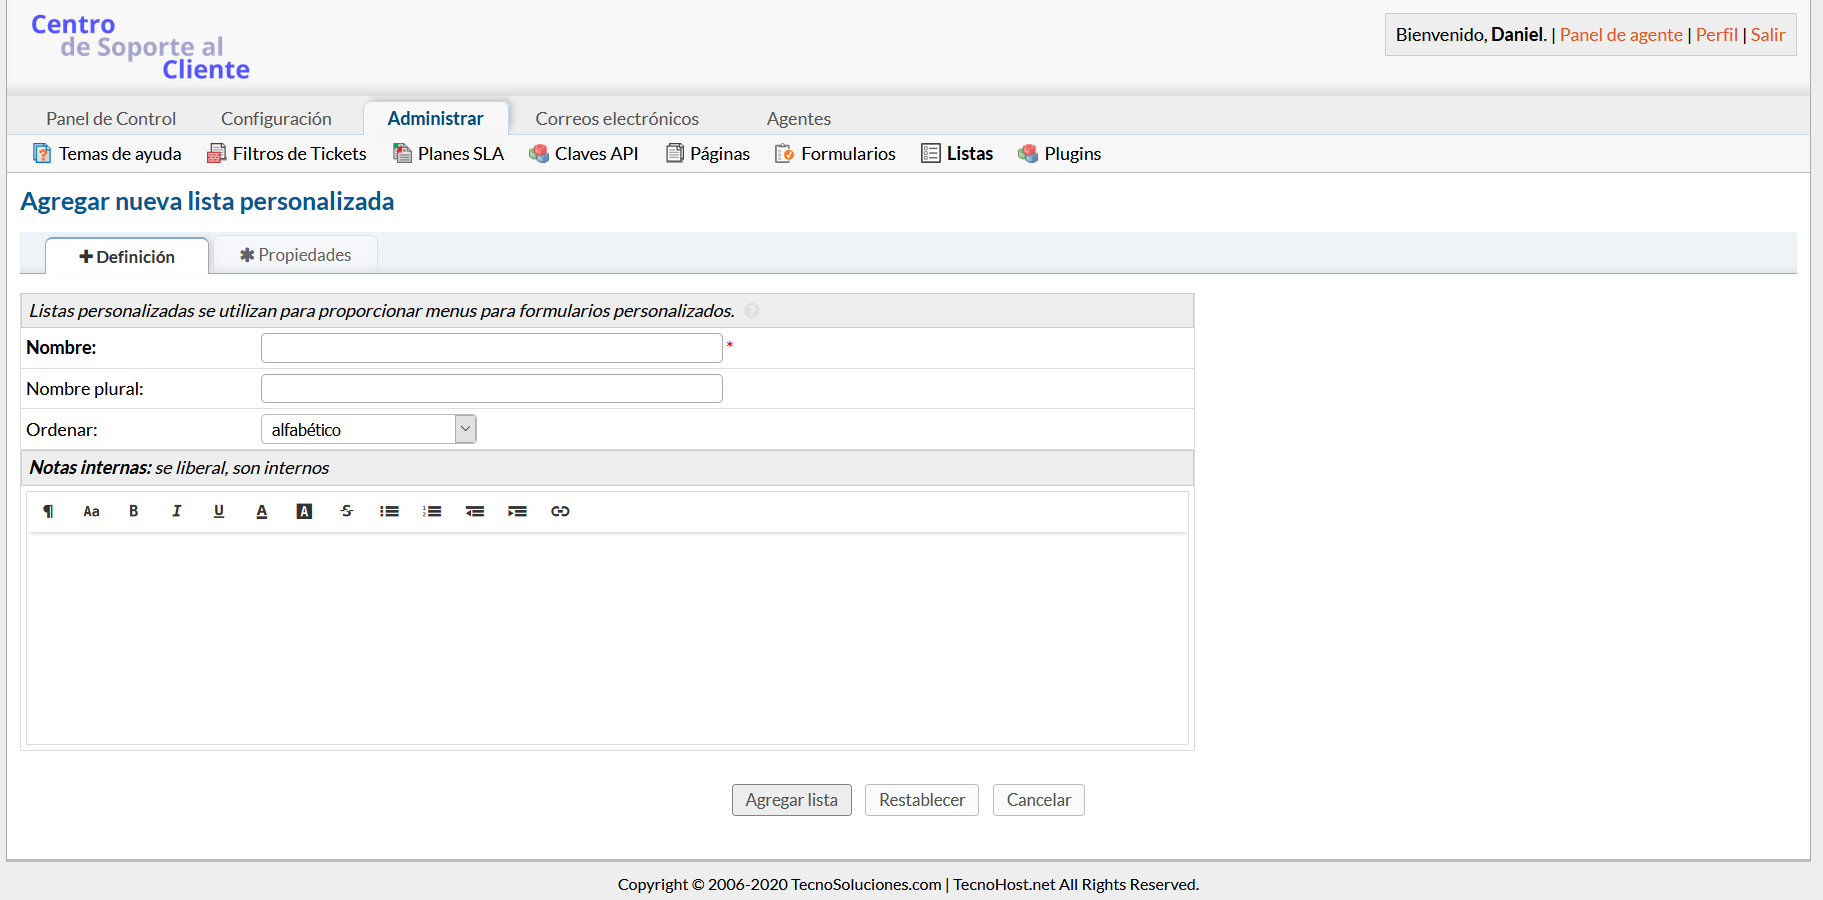Click the Panel de agente link
The width and height of the screenshot is (1823, 900).
tap(1620, 34)
